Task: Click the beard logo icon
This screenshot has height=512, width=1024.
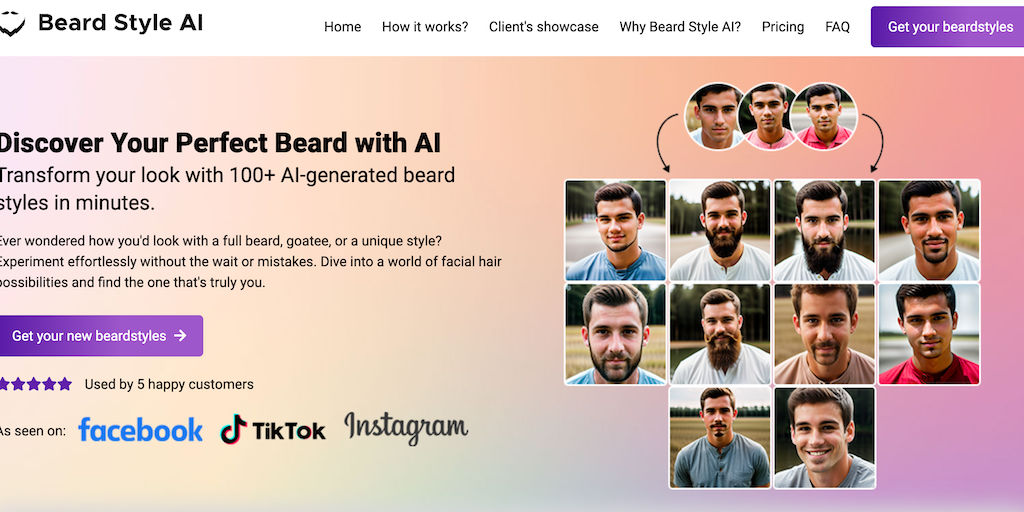Action: (x=12, y=25)
